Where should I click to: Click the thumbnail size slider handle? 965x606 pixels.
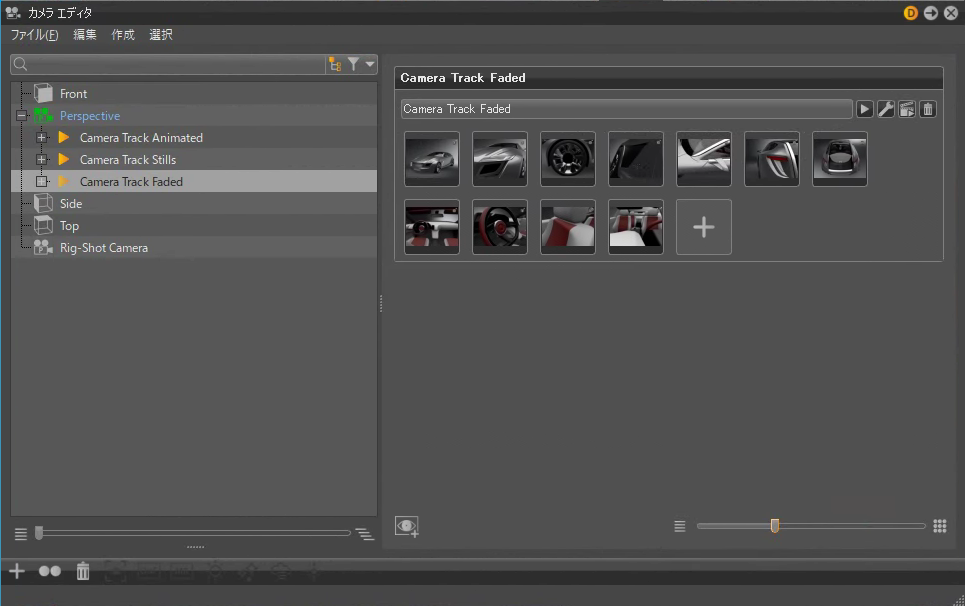coord(775,525)
